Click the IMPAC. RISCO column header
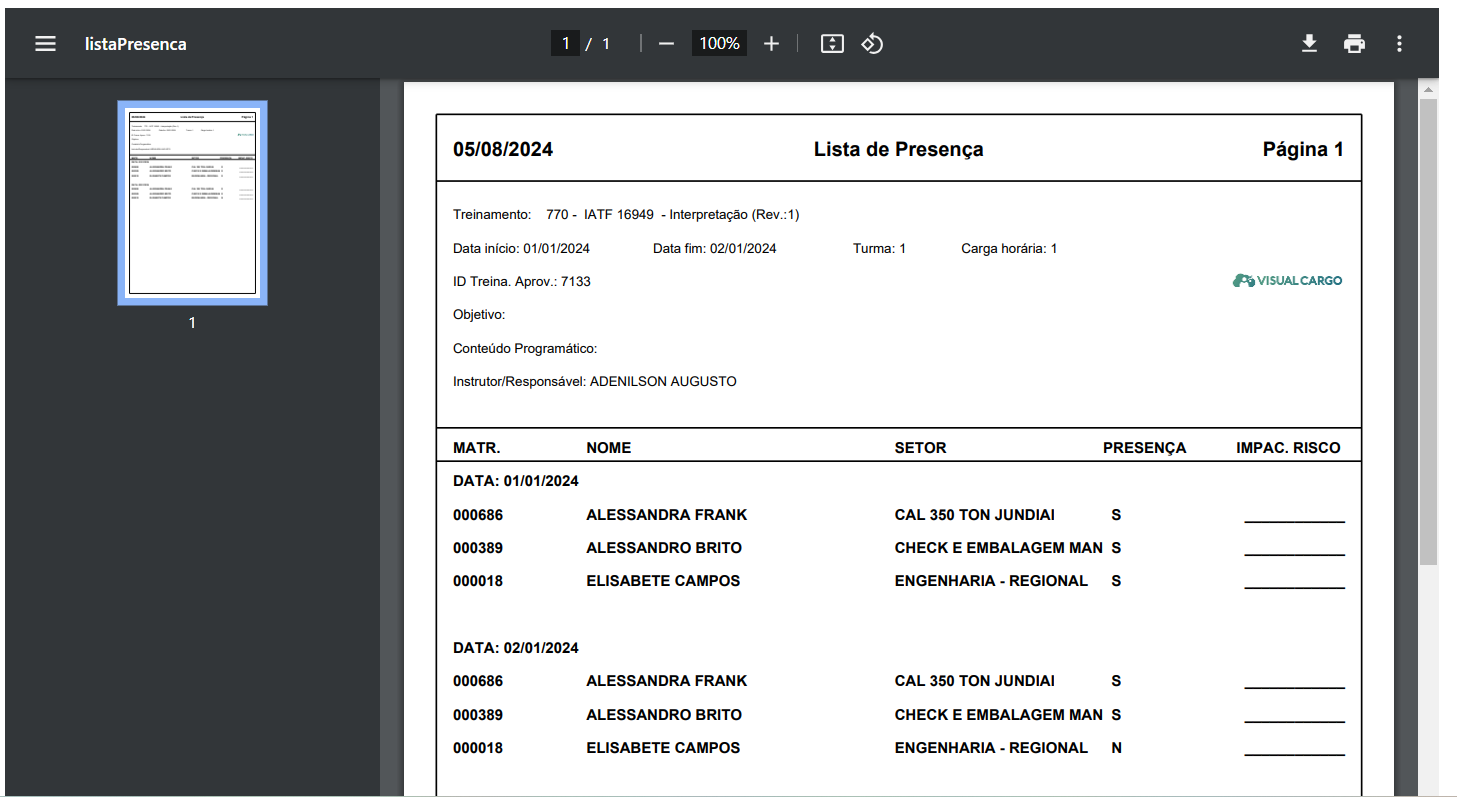1457x797 pixels. [x=1288, y=448]
